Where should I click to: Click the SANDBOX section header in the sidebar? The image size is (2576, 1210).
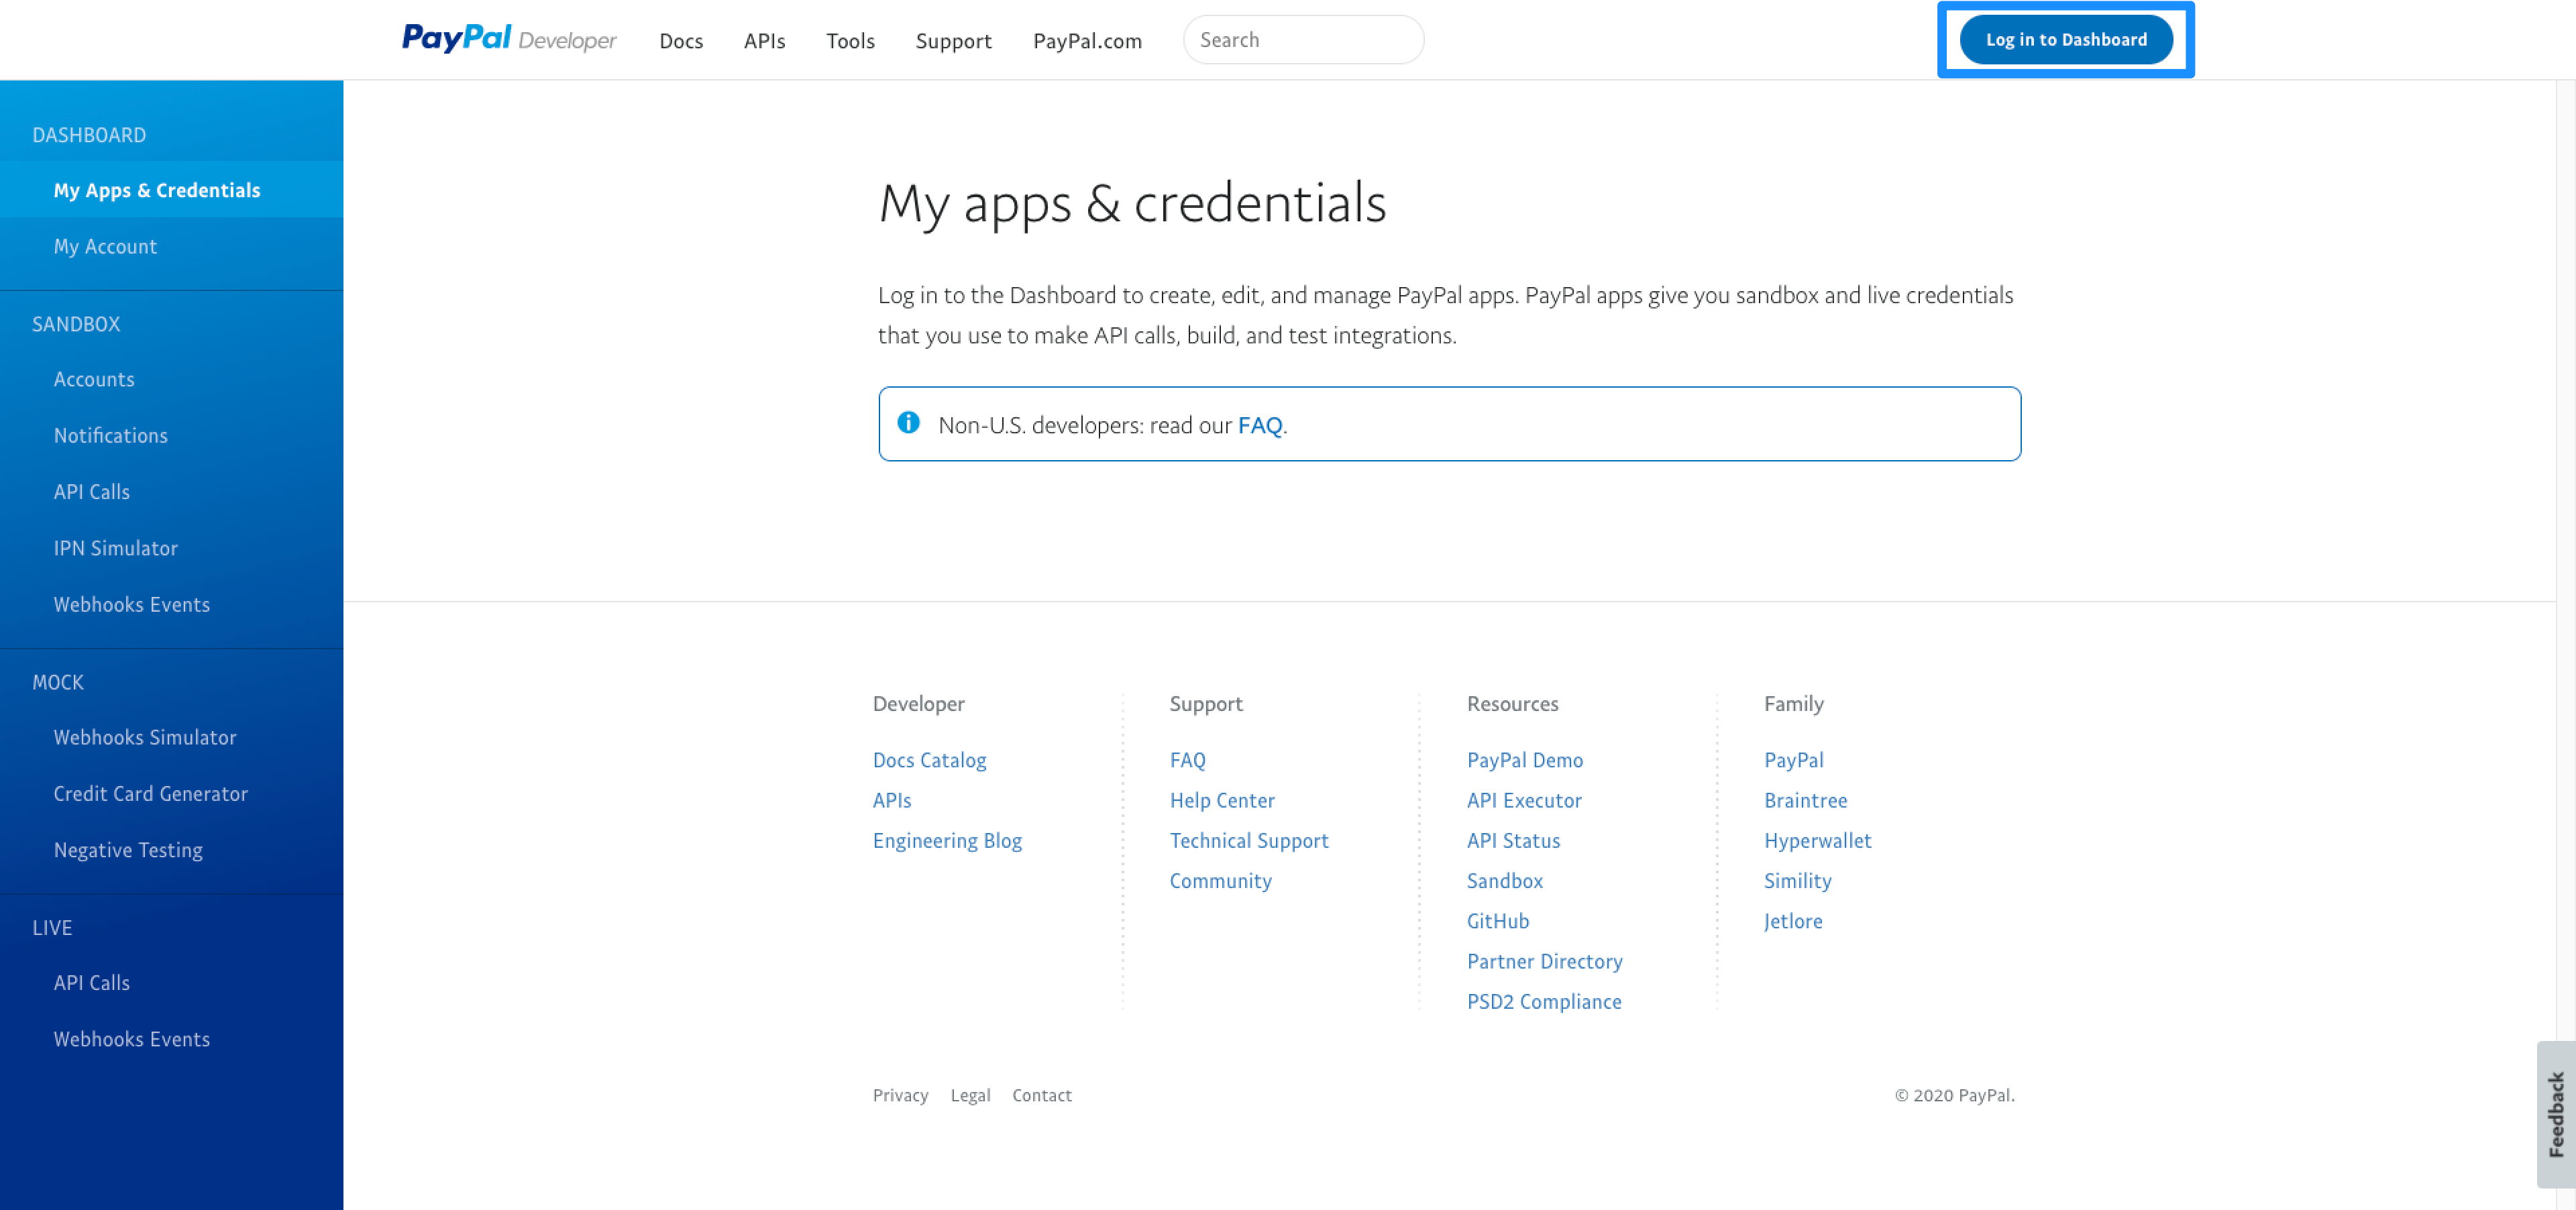click(76, 324)
